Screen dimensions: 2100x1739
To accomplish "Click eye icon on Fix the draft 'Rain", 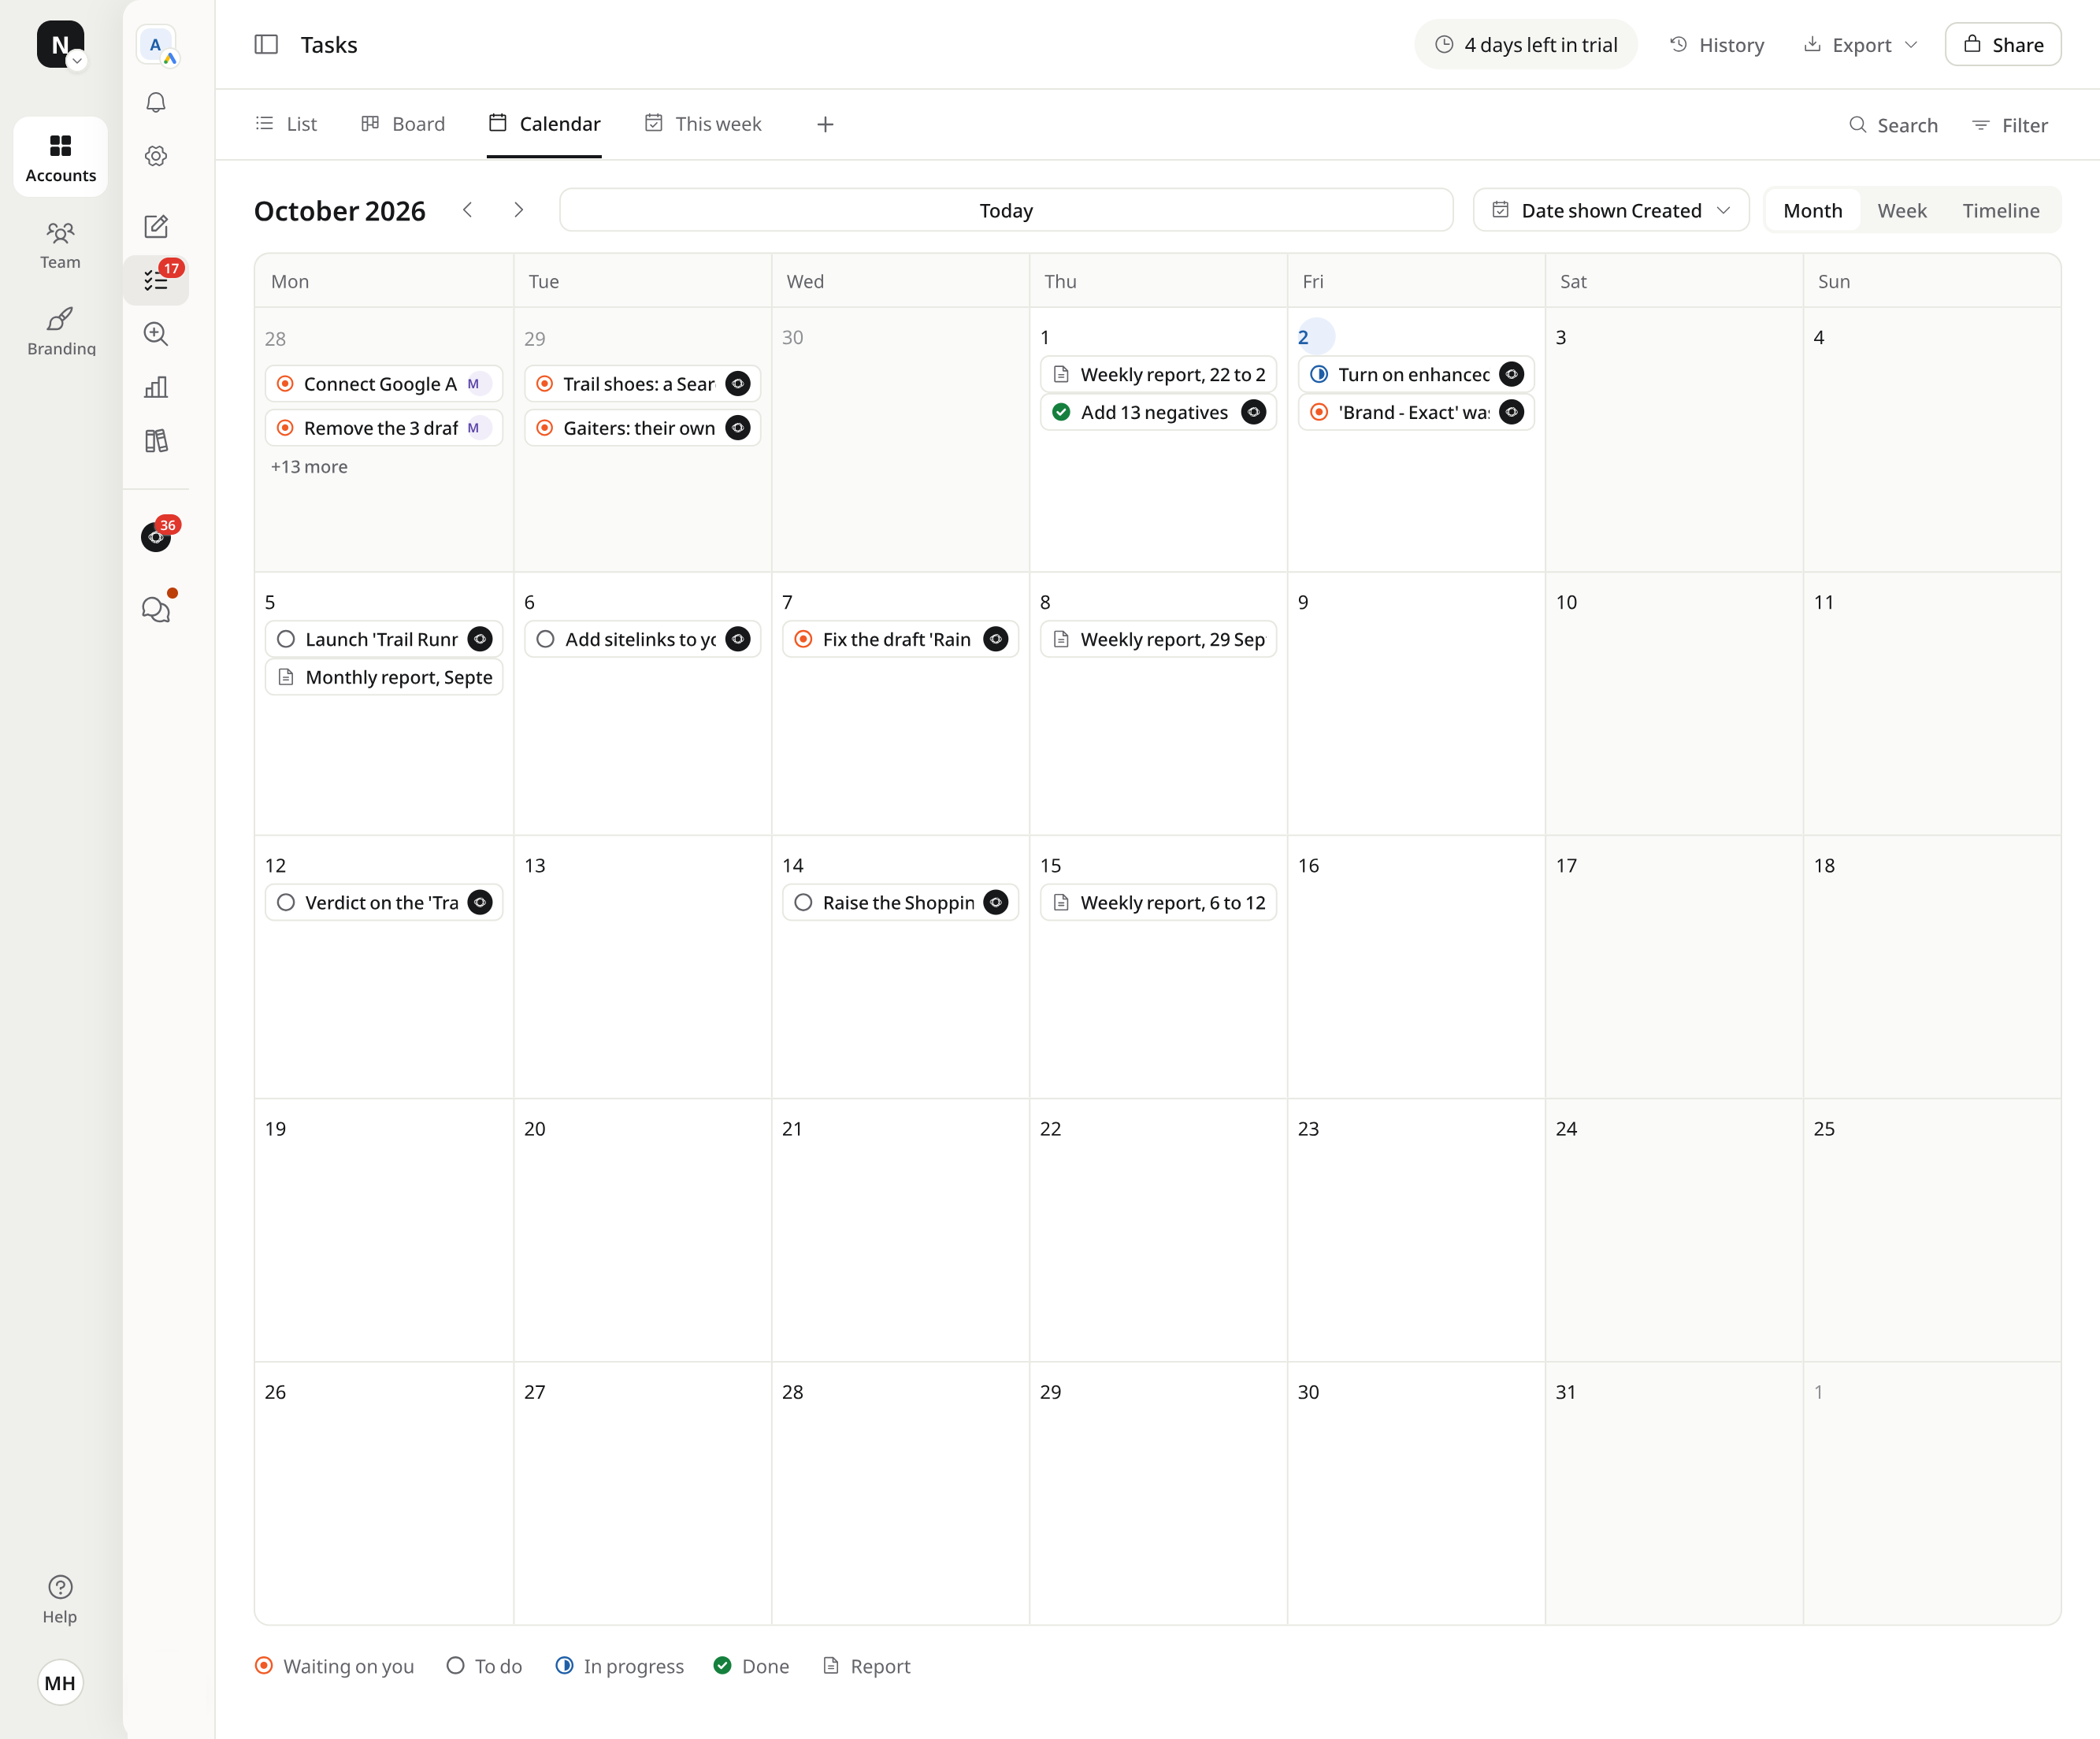I will 995,639.
